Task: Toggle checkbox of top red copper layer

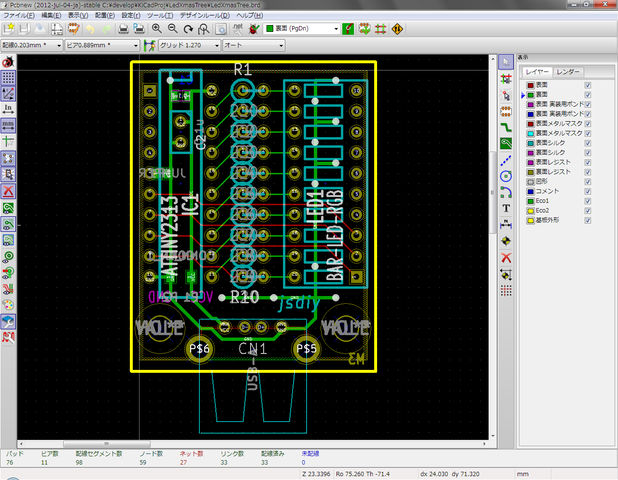Action: click(587, 85)
